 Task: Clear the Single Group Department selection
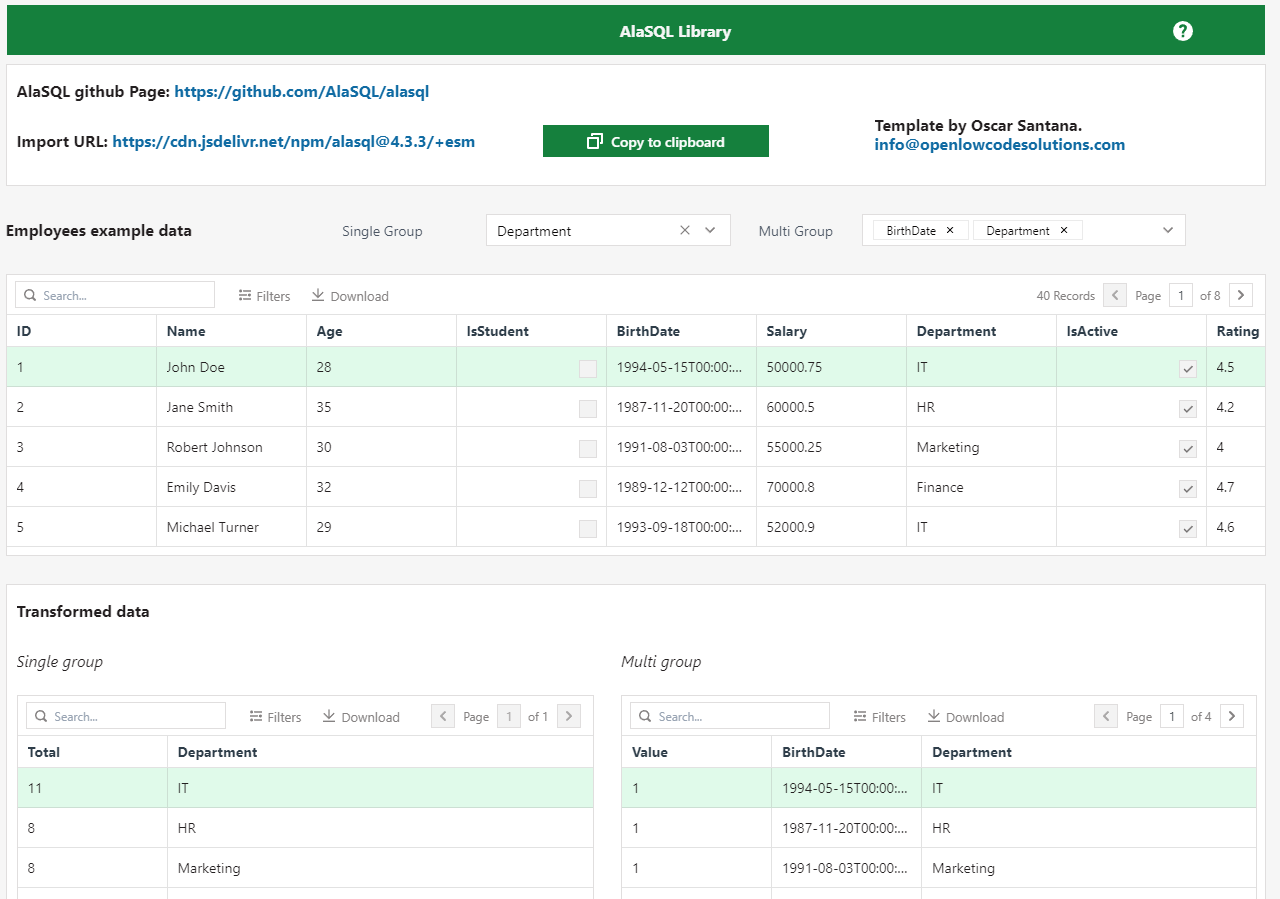tap(685, 231)
